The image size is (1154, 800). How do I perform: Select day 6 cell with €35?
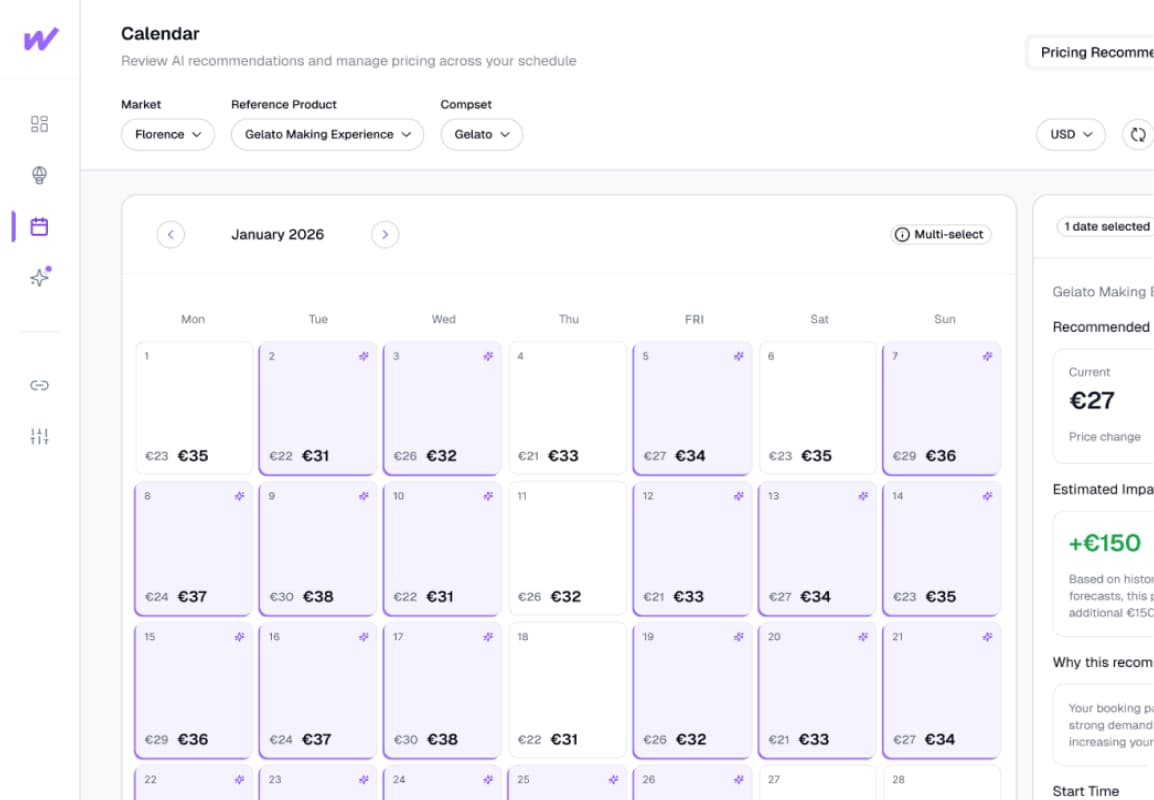pos(817,408)
